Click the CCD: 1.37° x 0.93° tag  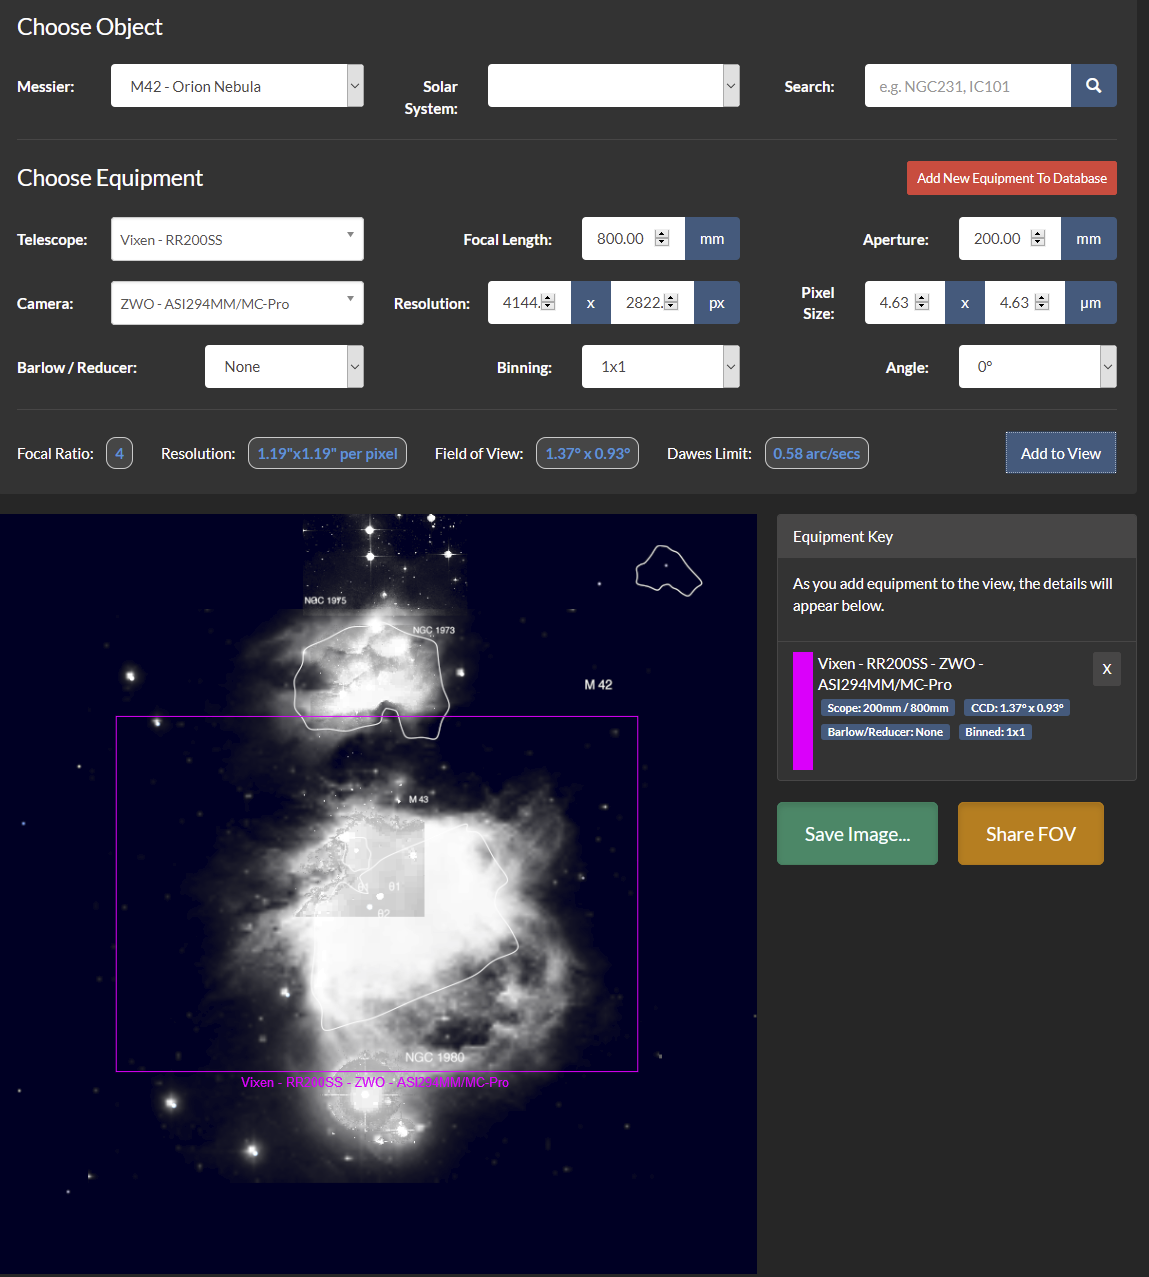click(1017, 708)
